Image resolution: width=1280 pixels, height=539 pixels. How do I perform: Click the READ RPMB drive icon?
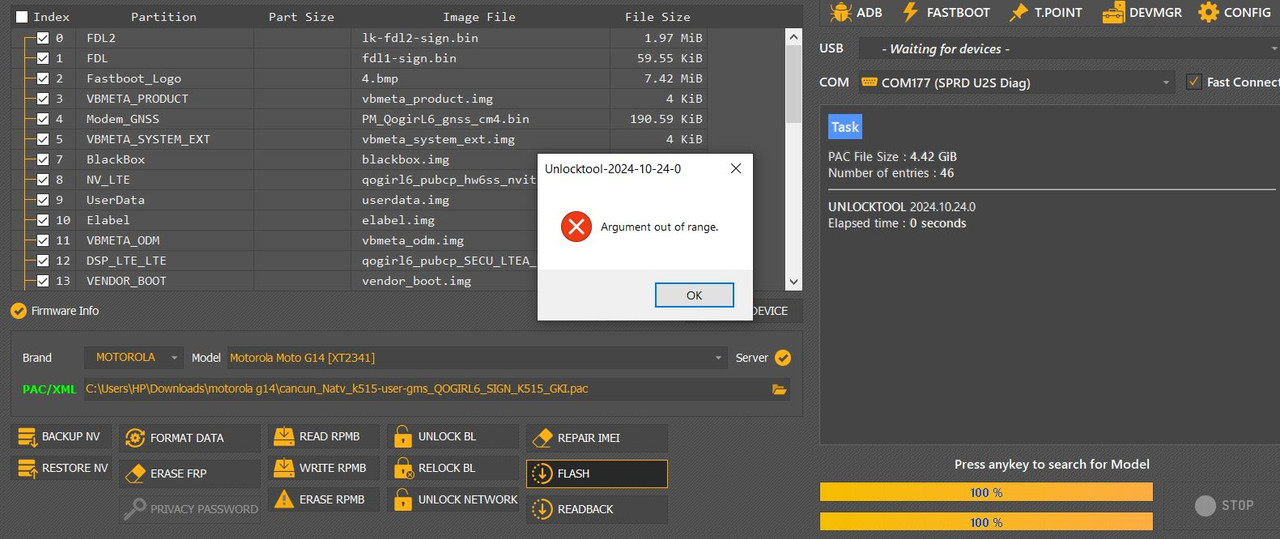click(284, 437)
